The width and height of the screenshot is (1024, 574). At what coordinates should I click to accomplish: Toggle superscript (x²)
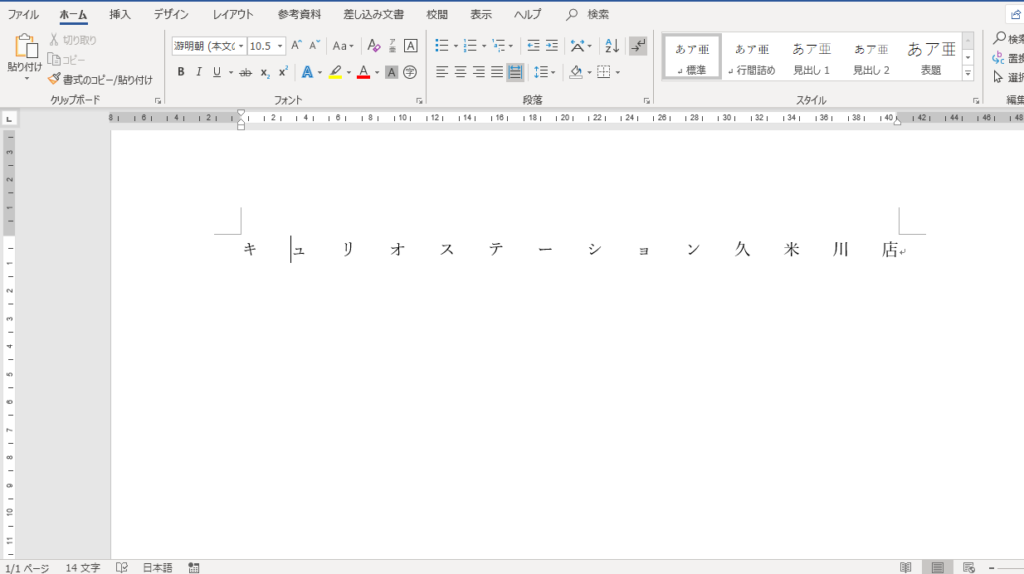point(283,72)
